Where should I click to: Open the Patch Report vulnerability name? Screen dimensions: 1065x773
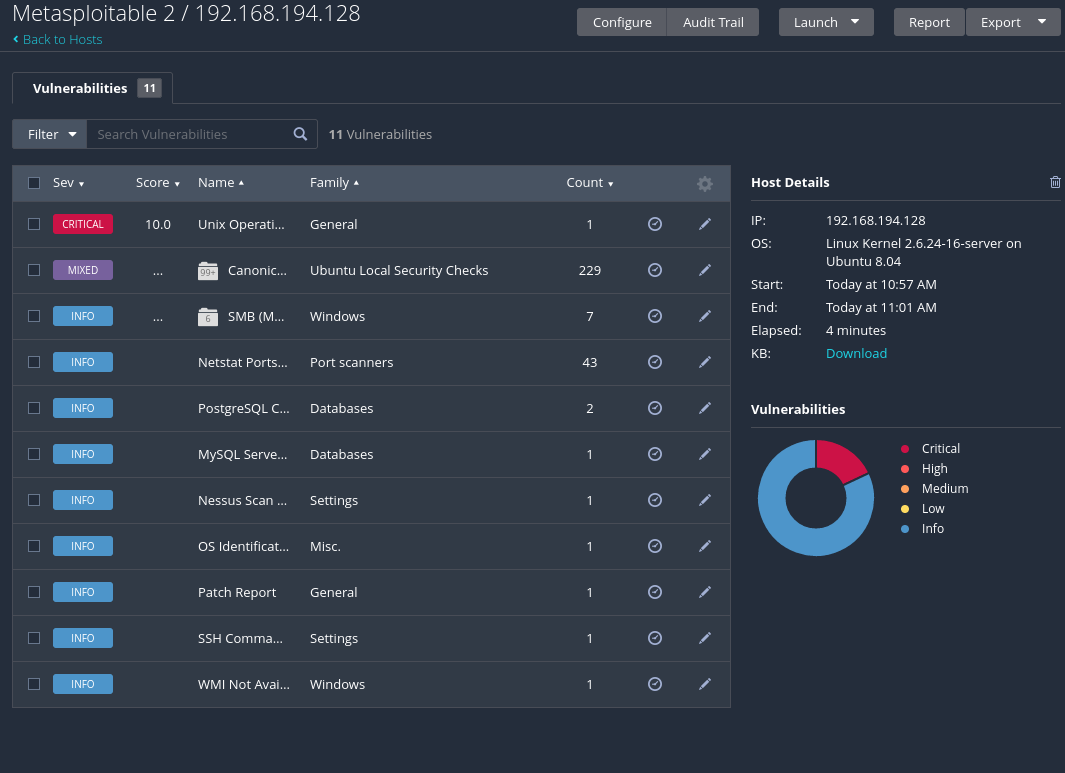237,592
